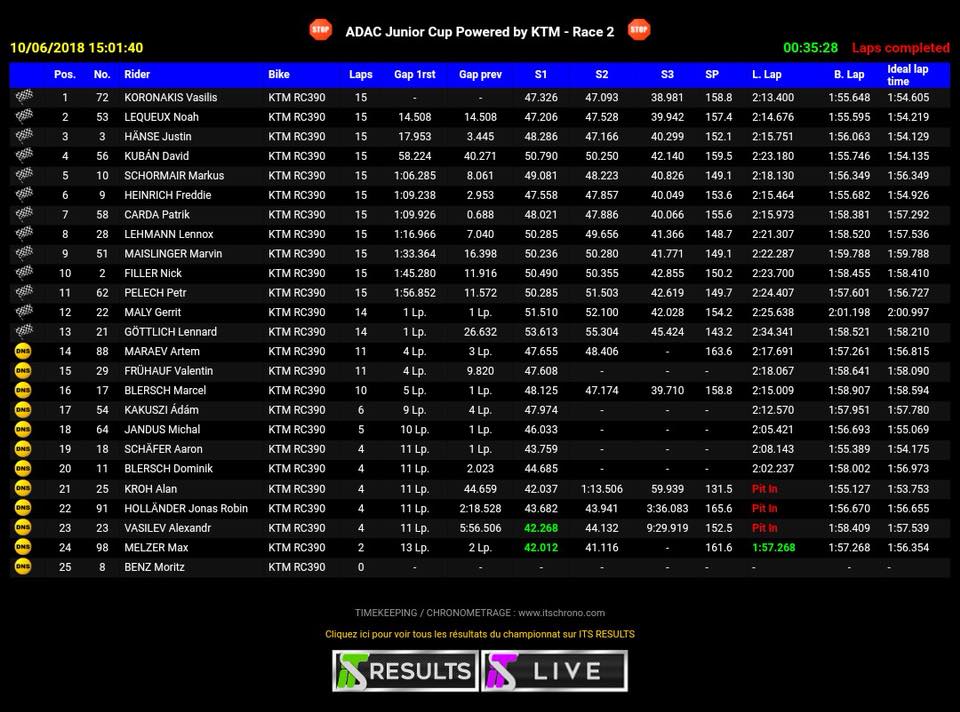
Task: Click the DNS badge for HOLLÄNDER Jonas Robin
Action: tap(23, 508)
